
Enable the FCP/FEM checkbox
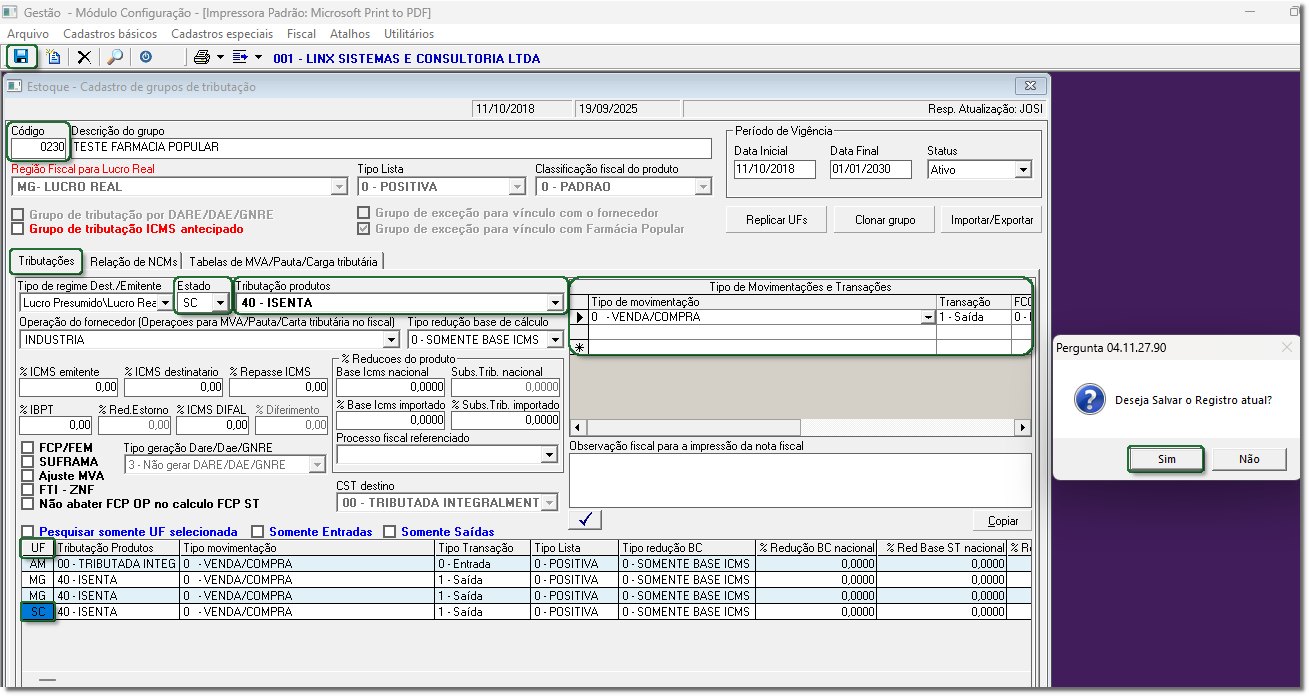click(x=28, y=448)
